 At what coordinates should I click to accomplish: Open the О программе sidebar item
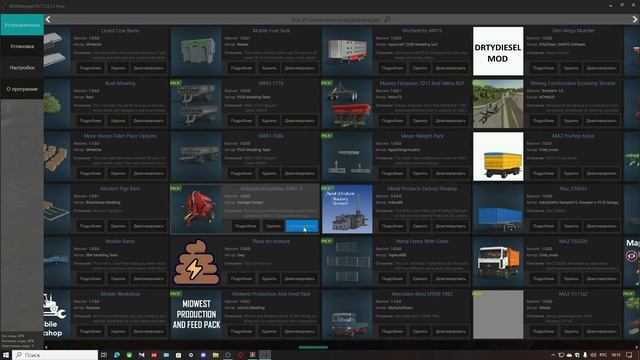(x=22, y=89)
